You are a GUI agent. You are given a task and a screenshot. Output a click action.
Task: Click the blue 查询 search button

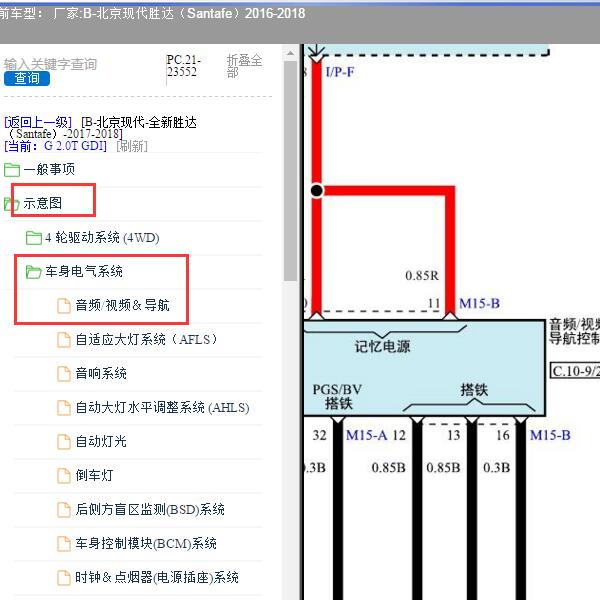(27, 78)
